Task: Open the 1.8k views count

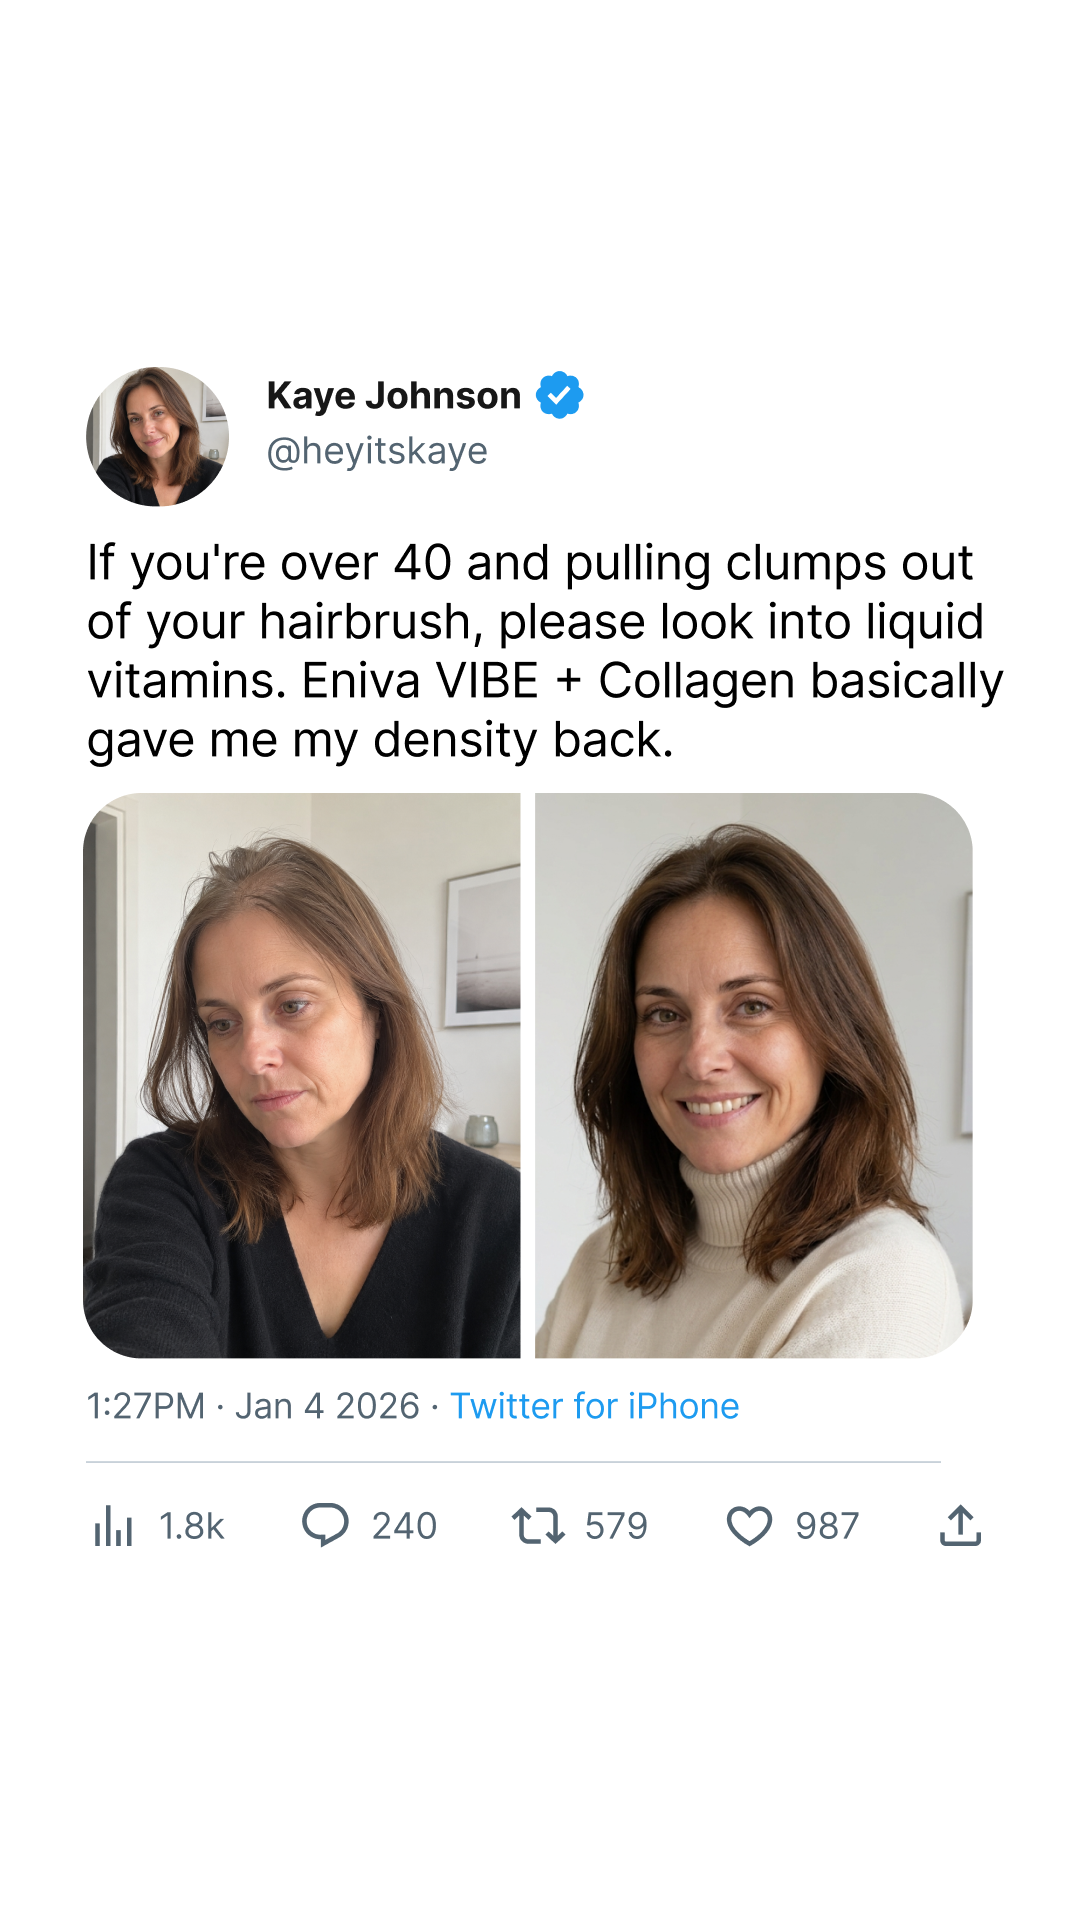Action: (x=192, y=1526)
